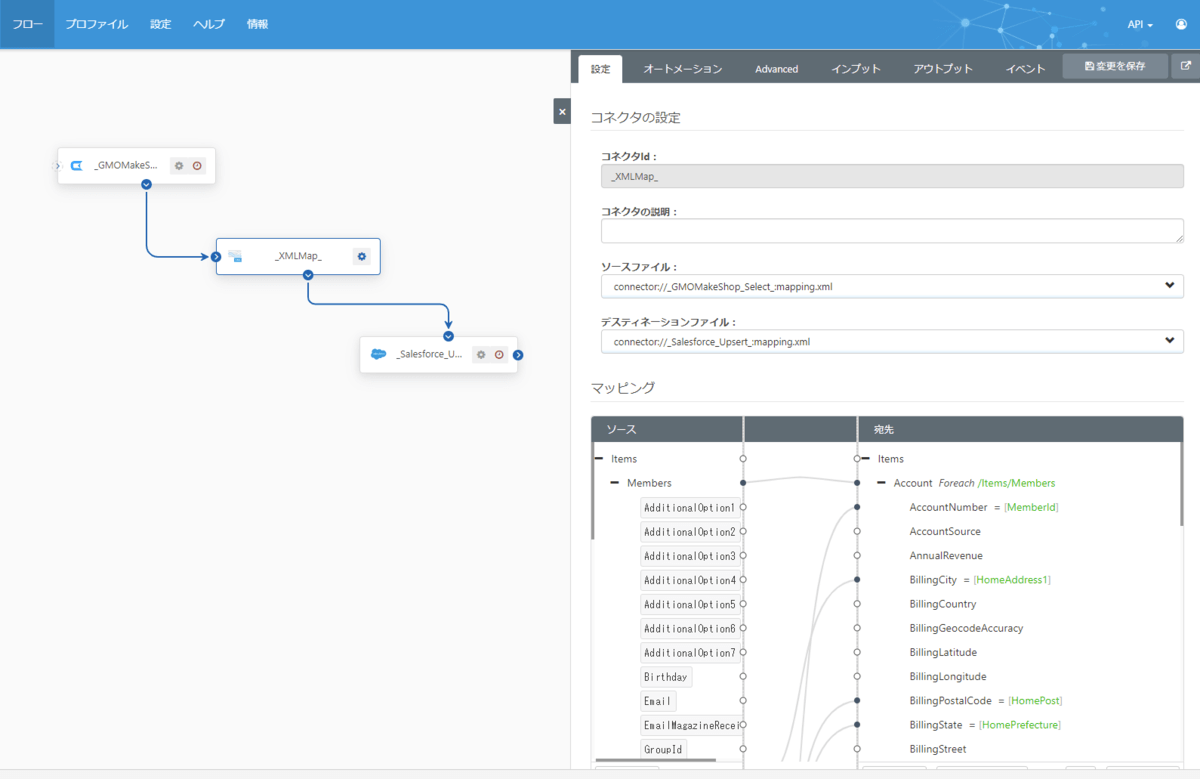Open the プロファイル menu
The height and width of the screenshot is (779, 1200).
point(97,24)
